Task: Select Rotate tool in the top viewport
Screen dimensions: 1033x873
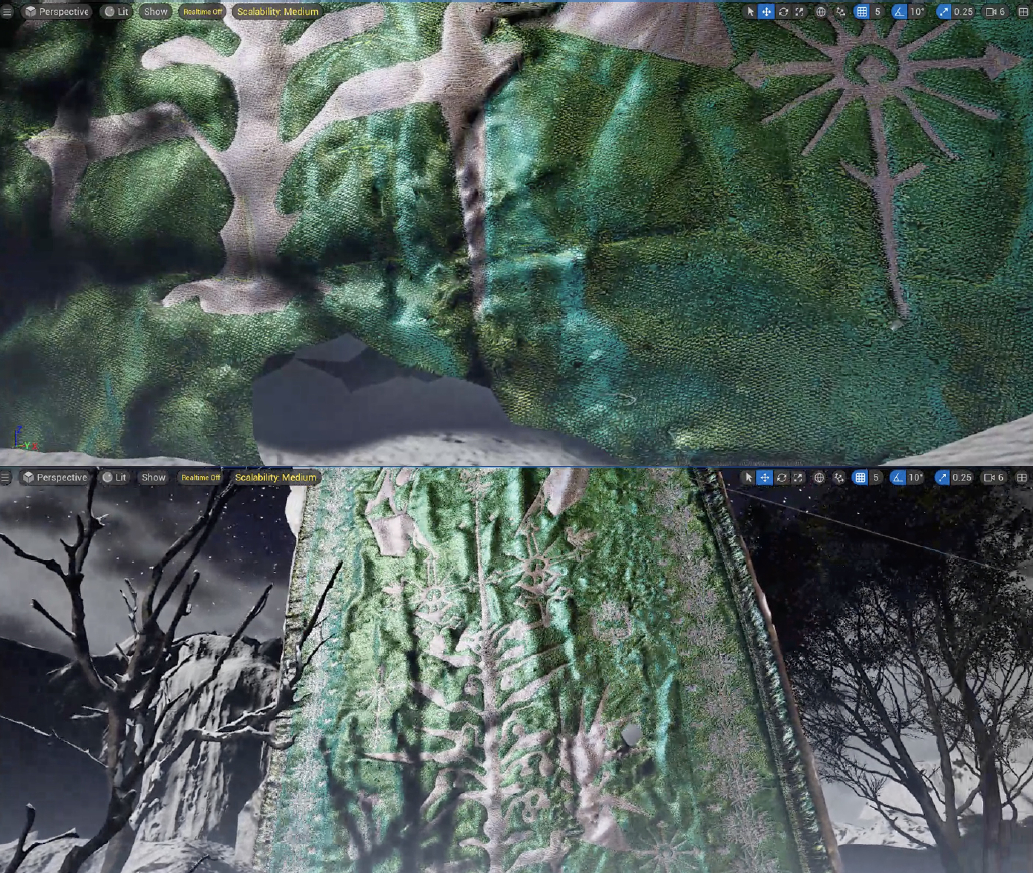Action: [783, 12]
